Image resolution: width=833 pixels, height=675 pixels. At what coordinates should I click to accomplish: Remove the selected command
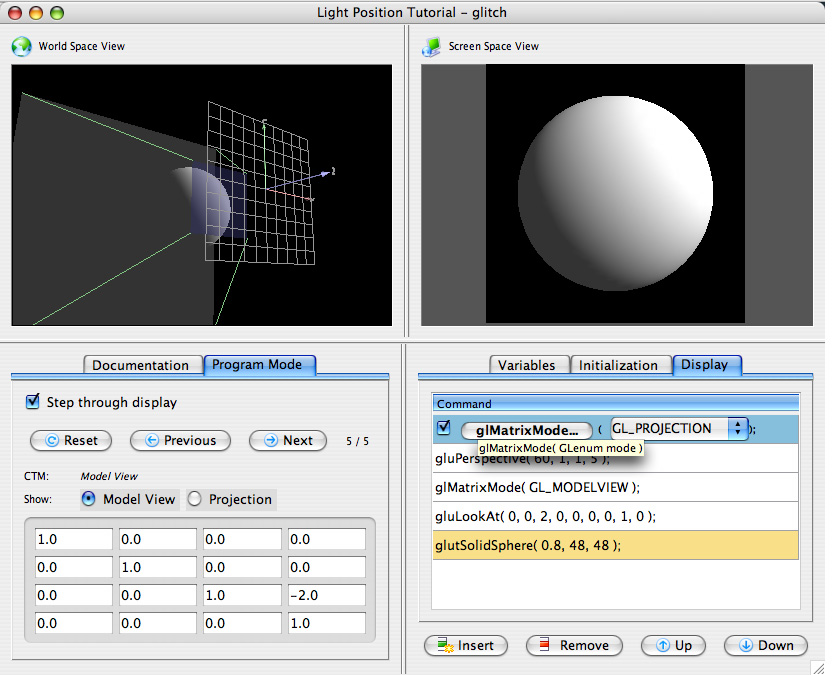(x=574, y=645)
